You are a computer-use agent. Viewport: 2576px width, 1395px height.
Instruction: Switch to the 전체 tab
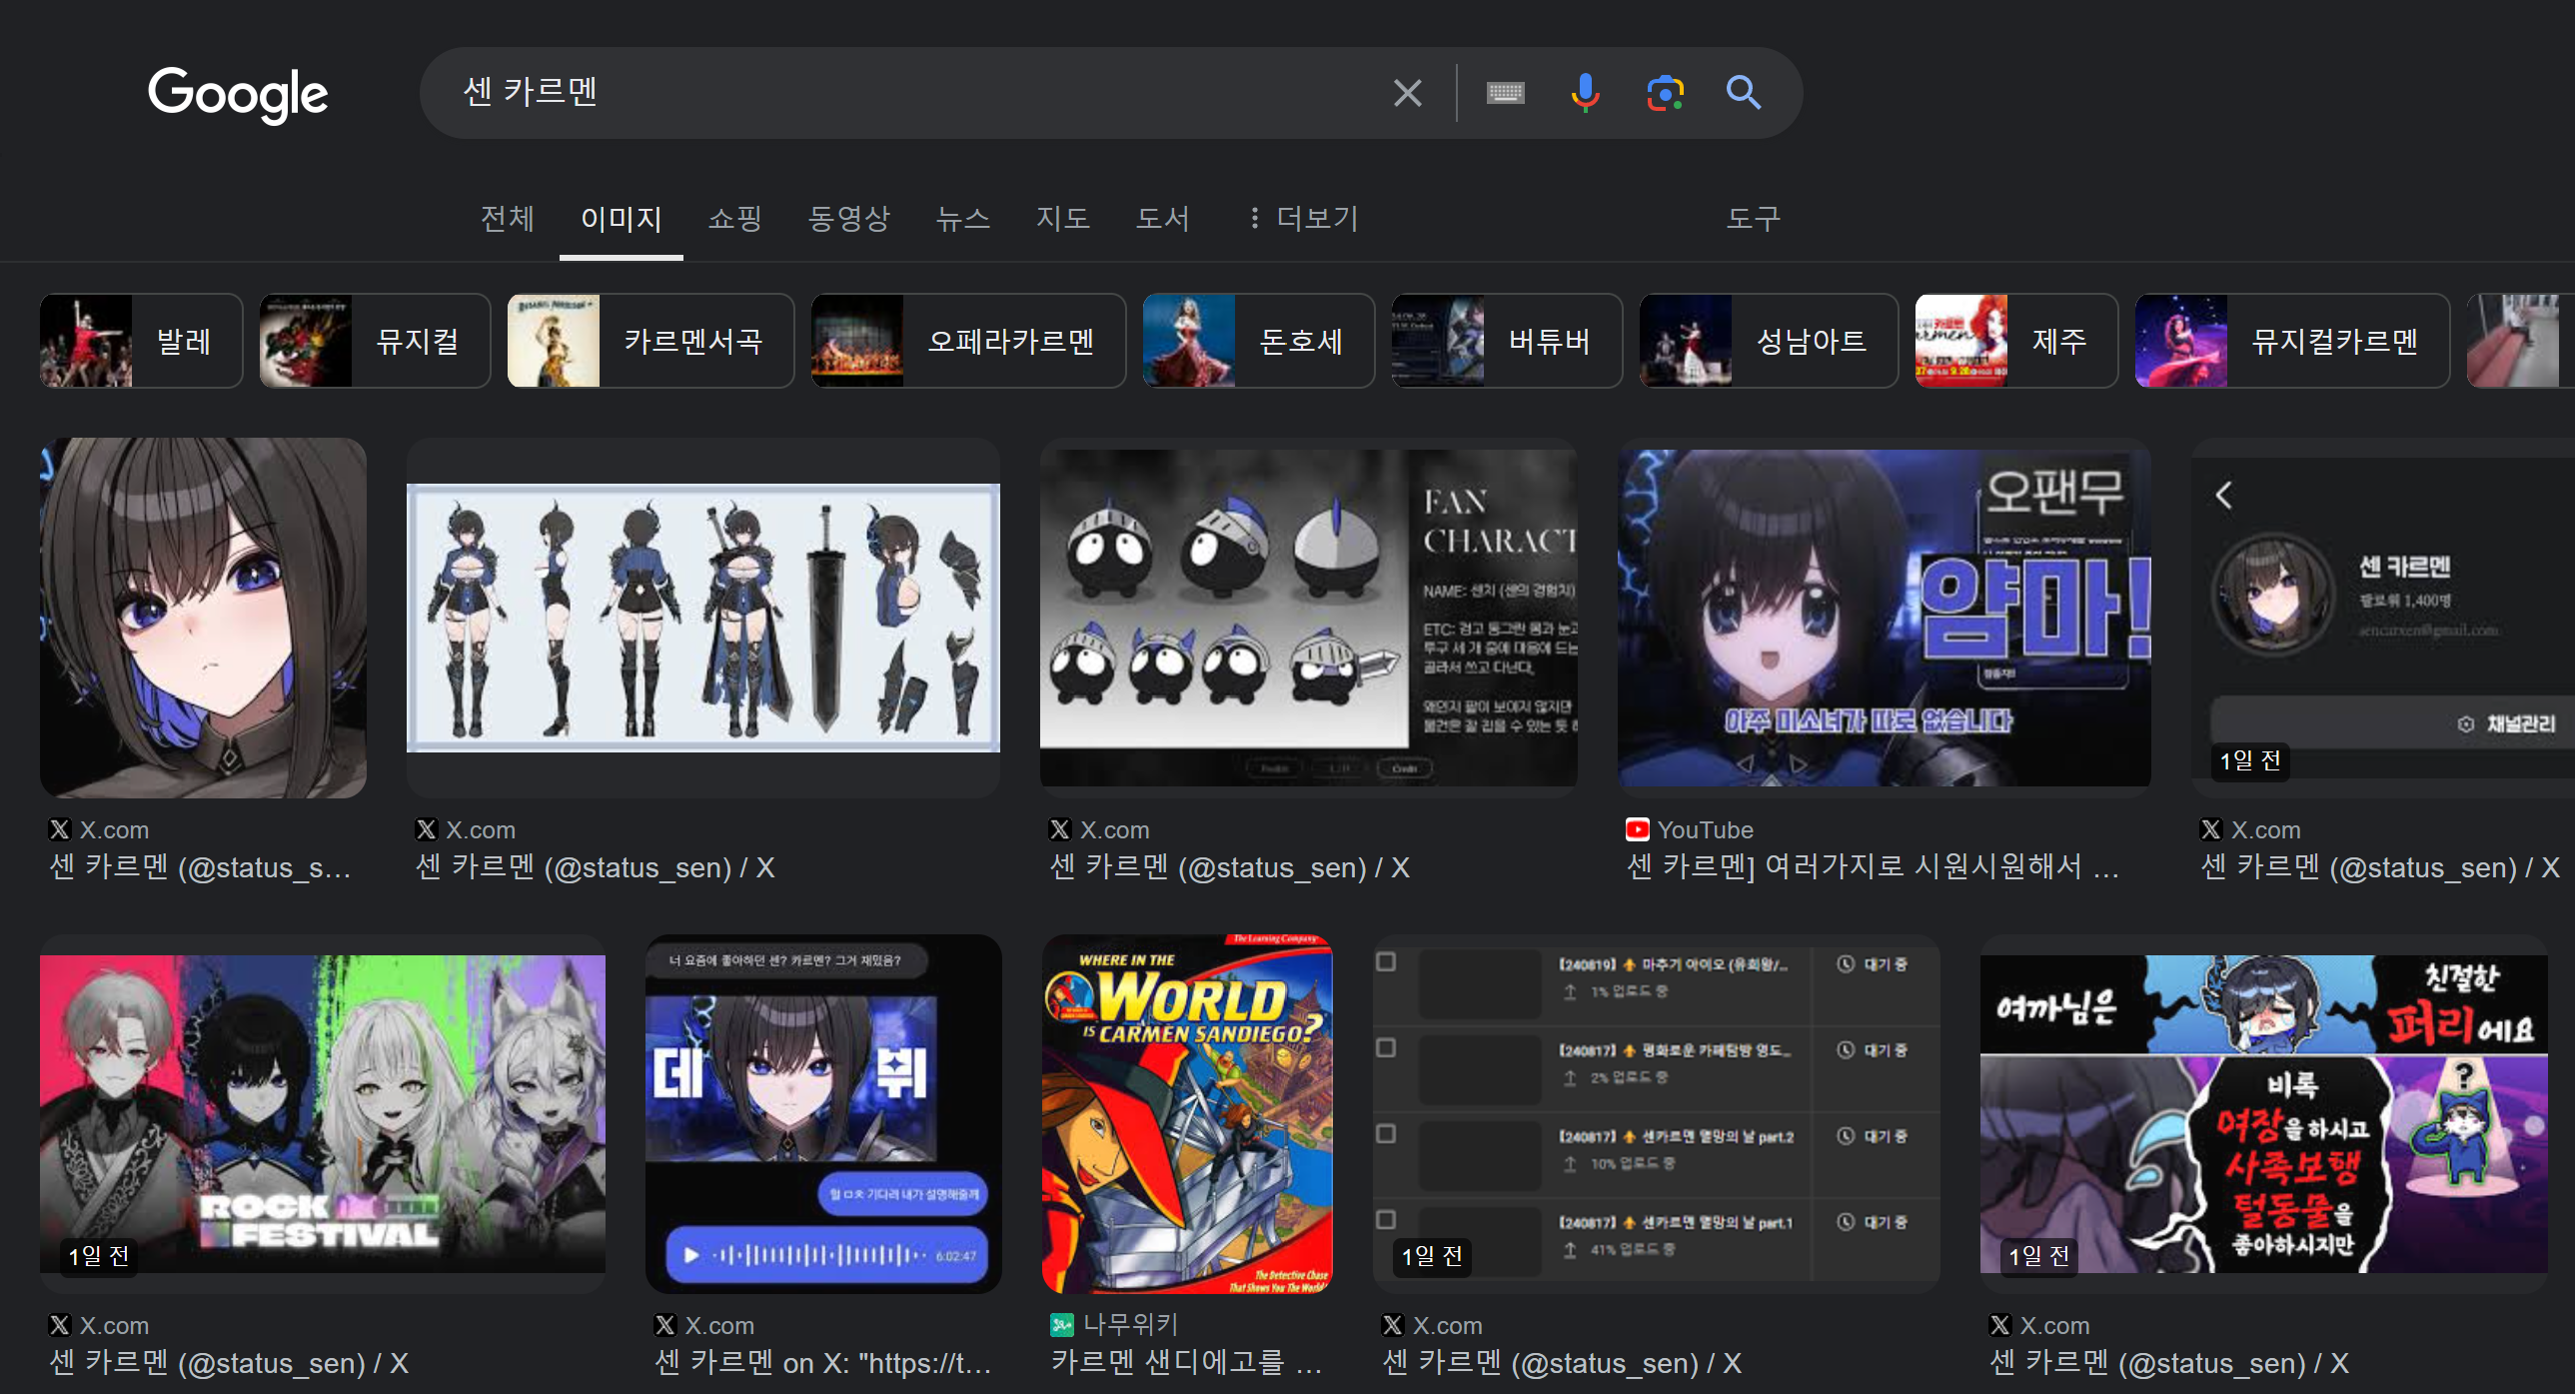click(507, 218)
